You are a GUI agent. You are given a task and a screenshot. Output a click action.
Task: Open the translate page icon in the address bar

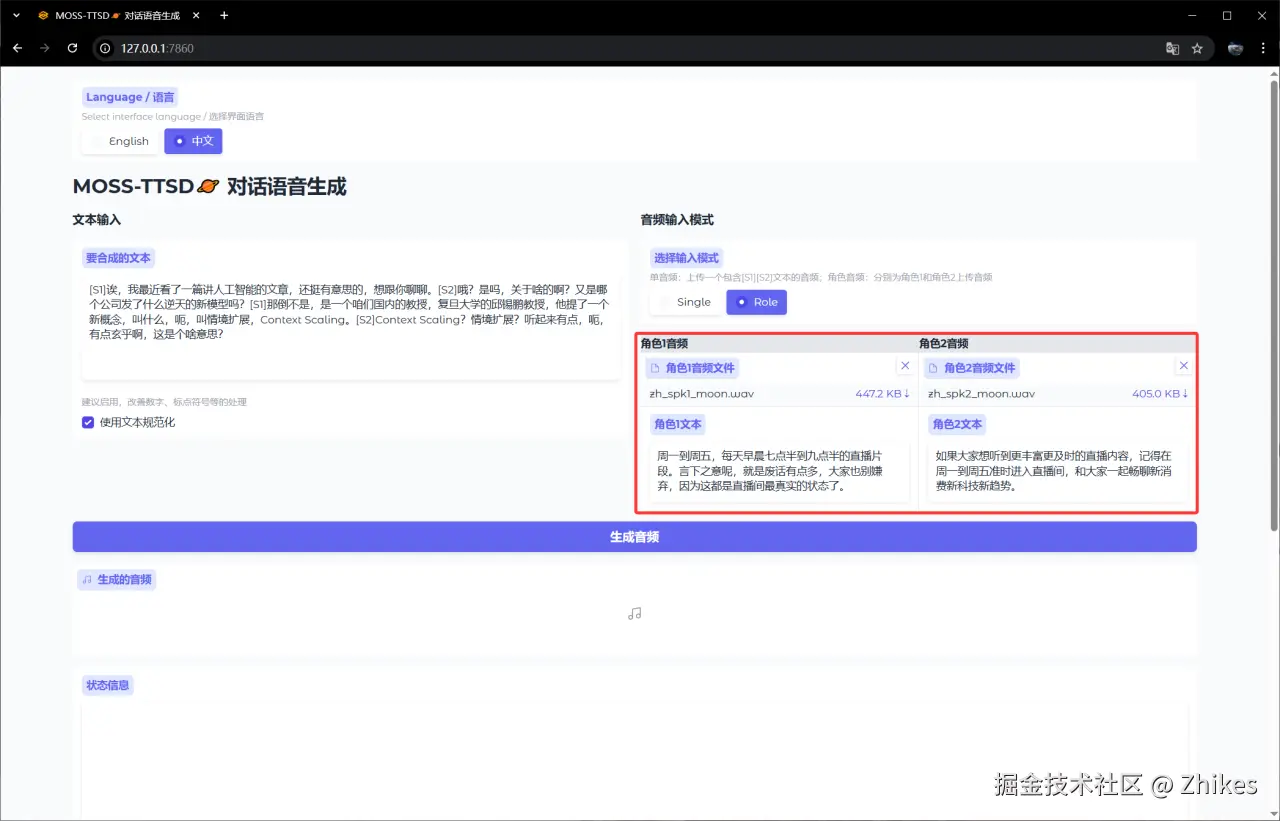coord(1172,48)
